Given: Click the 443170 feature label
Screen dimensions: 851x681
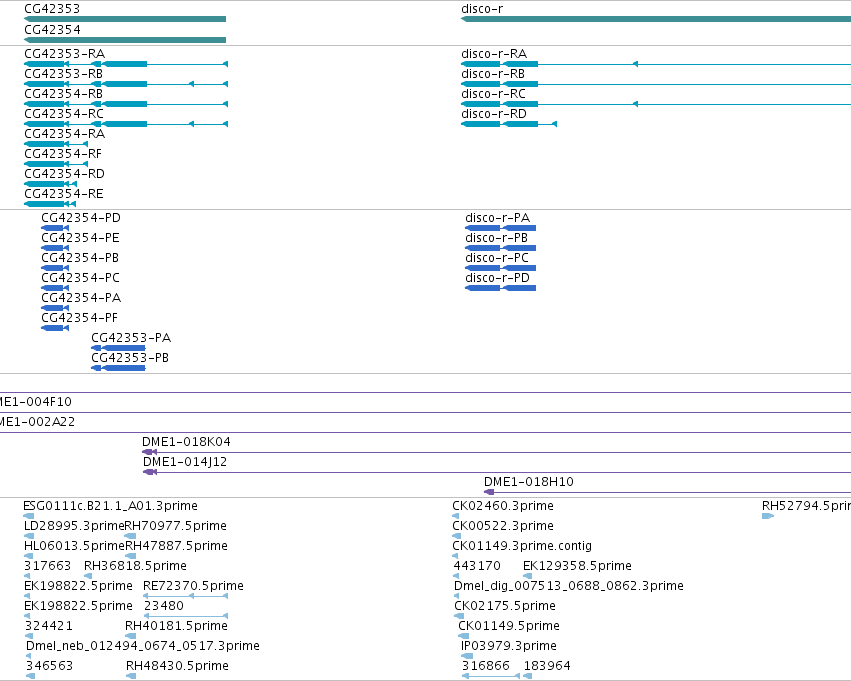Looking at the screenshot, I should [477, 566].
